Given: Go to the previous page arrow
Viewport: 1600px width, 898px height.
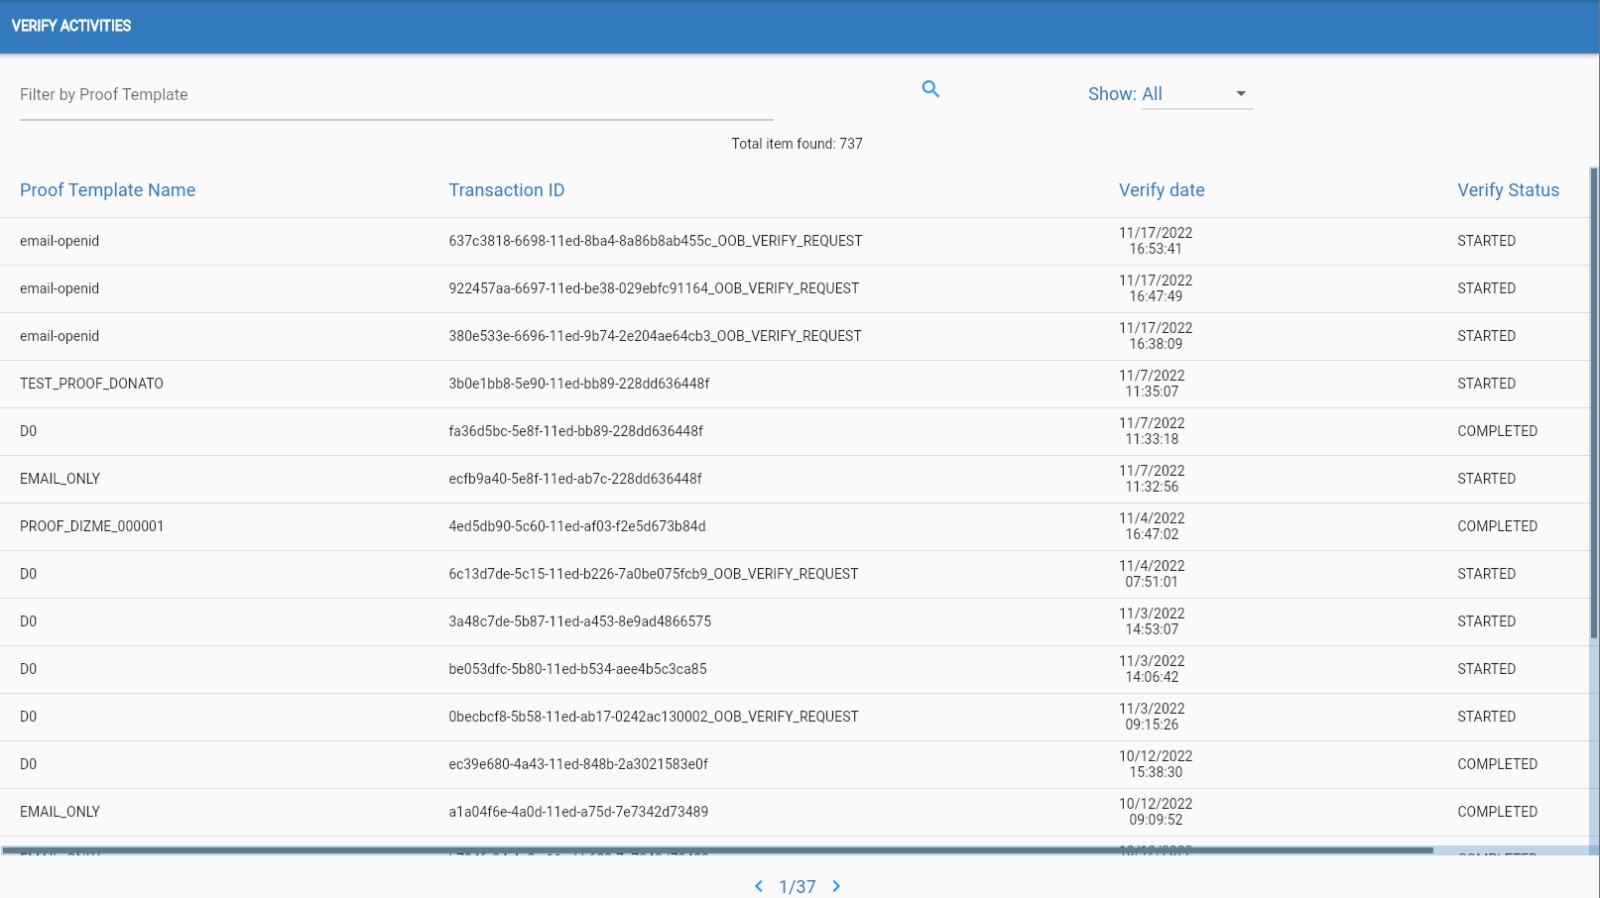Looking at the screenshot, I should tap(759, 886).
